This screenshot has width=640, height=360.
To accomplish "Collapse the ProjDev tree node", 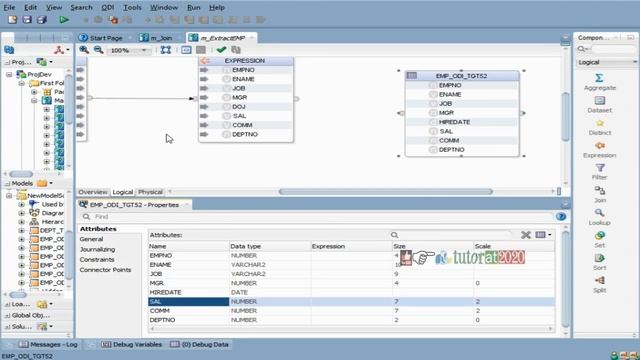I will (x=9, y=74).
